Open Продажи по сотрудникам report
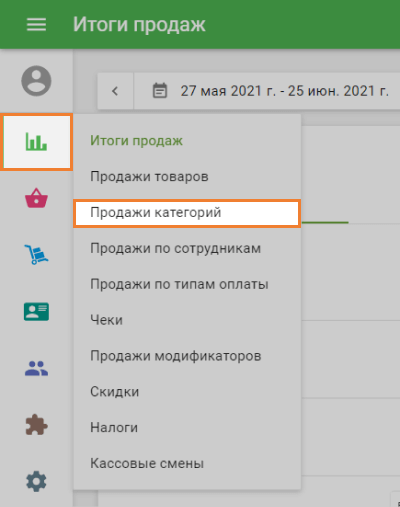 (x=187, y=248)
